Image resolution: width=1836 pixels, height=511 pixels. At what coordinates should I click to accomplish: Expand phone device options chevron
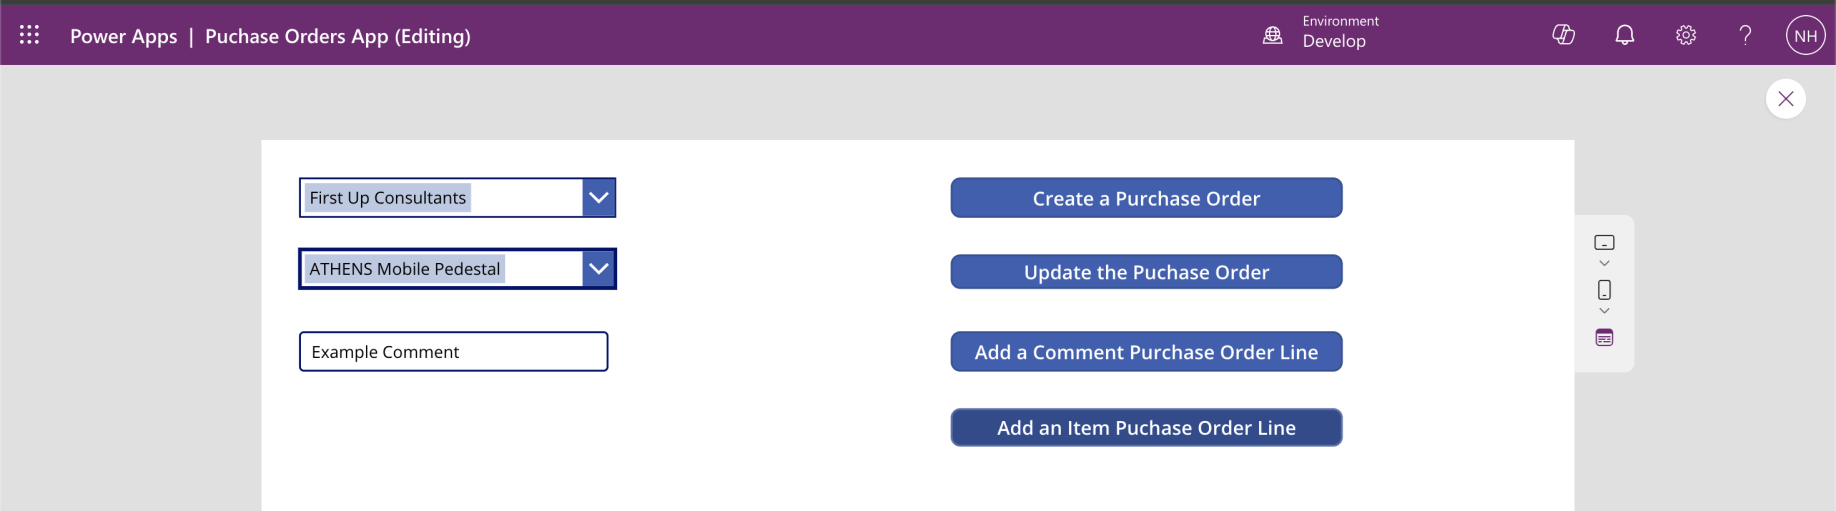pyautogui.click(x=1604, y=311)
